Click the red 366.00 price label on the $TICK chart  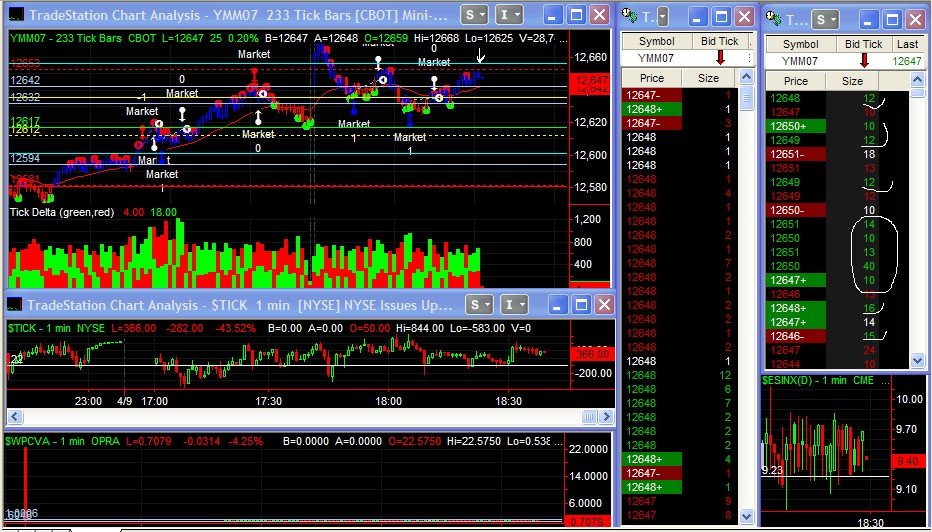click(x=592, y=354)
